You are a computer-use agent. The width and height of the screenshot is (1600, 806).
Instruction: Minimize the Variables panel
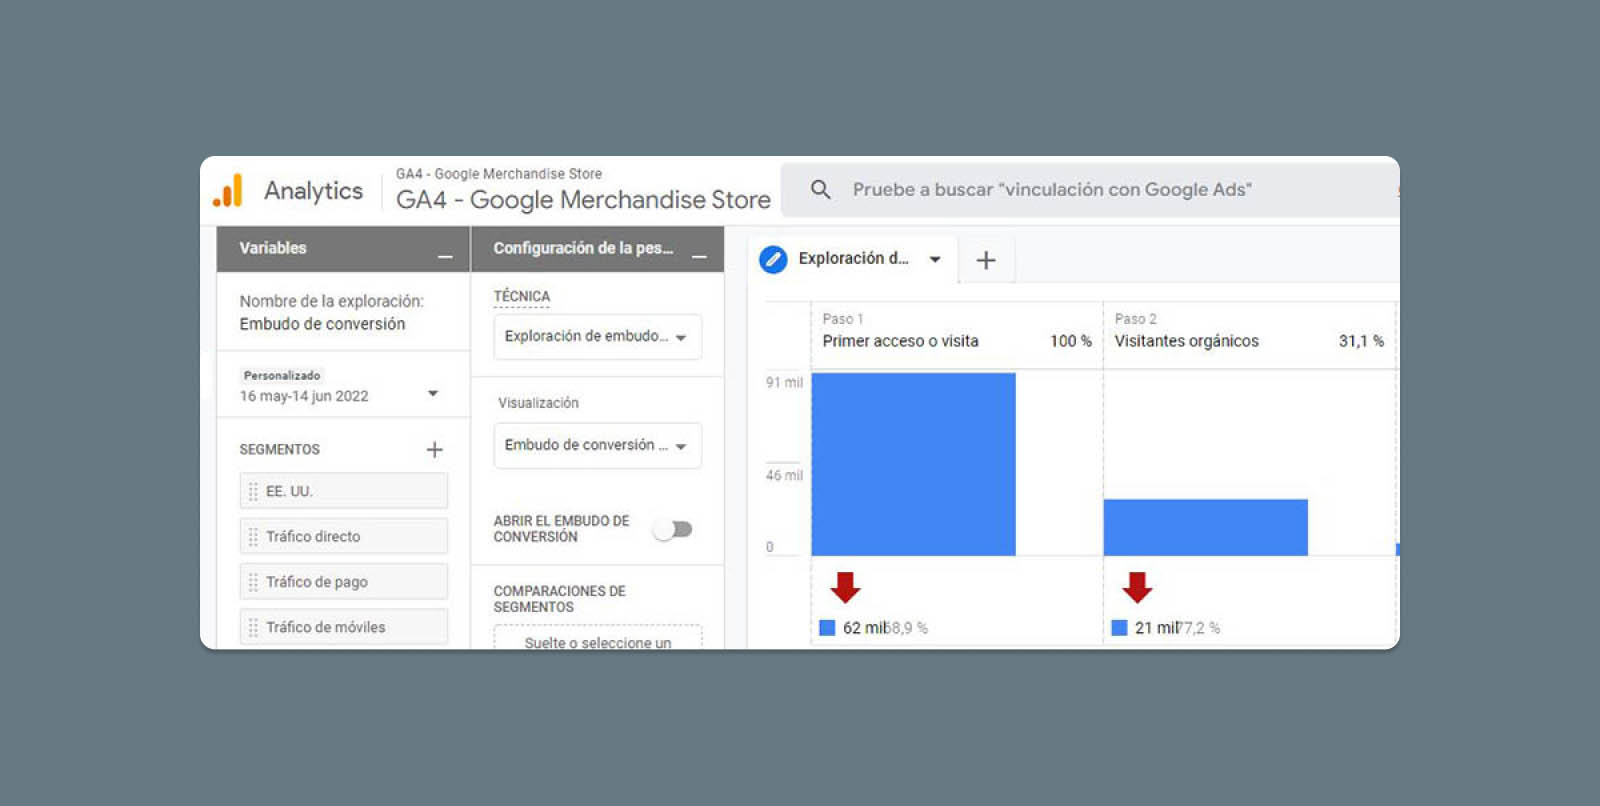445,257
